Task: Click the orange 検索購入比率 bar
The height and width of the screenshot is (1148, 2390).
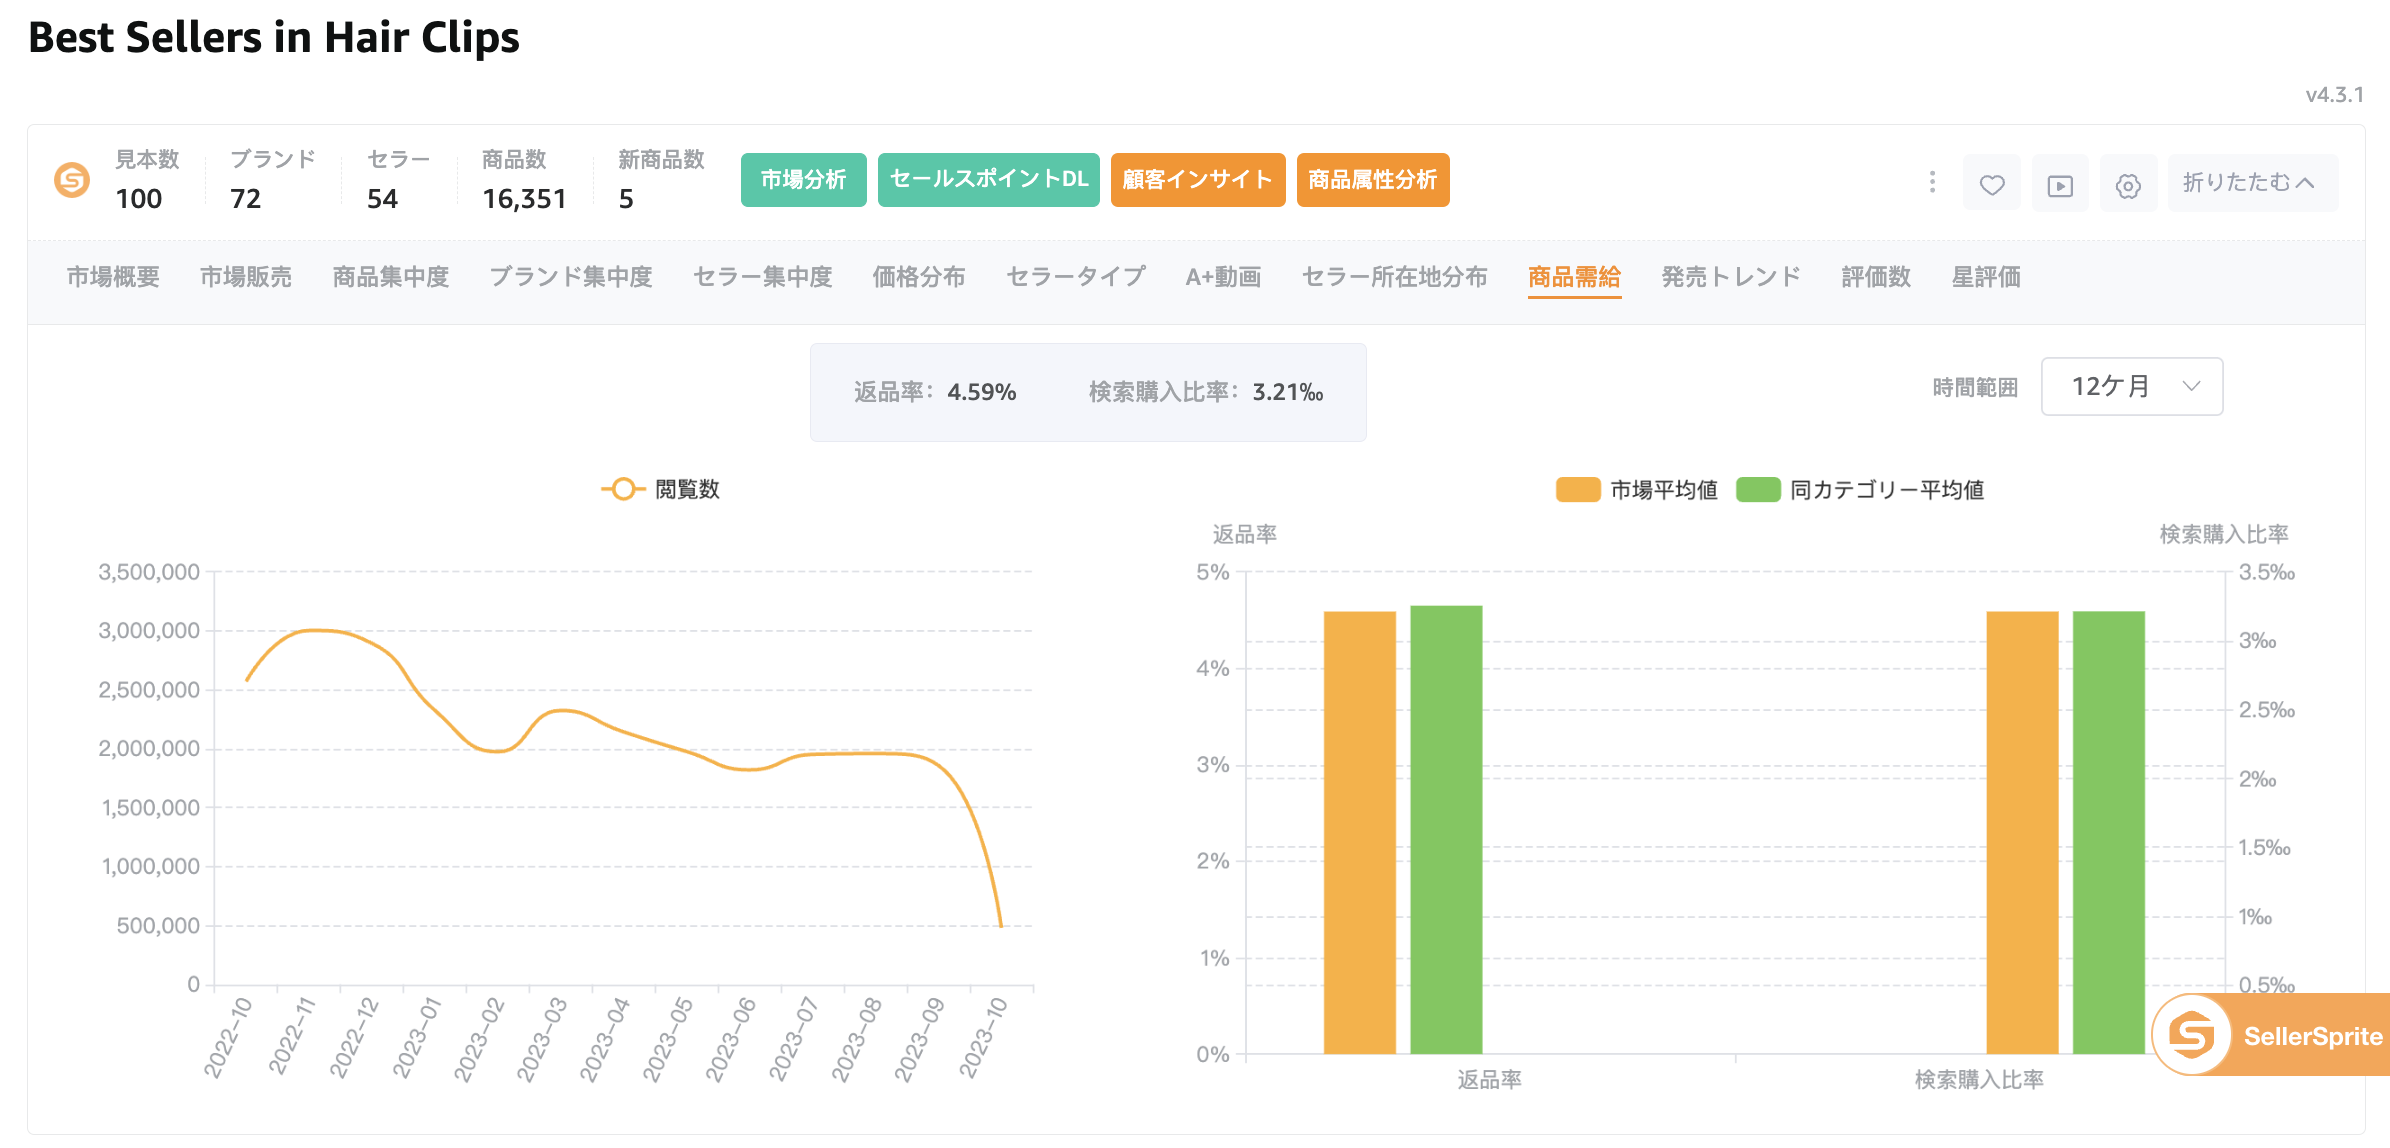Action: coord(2022,832)
